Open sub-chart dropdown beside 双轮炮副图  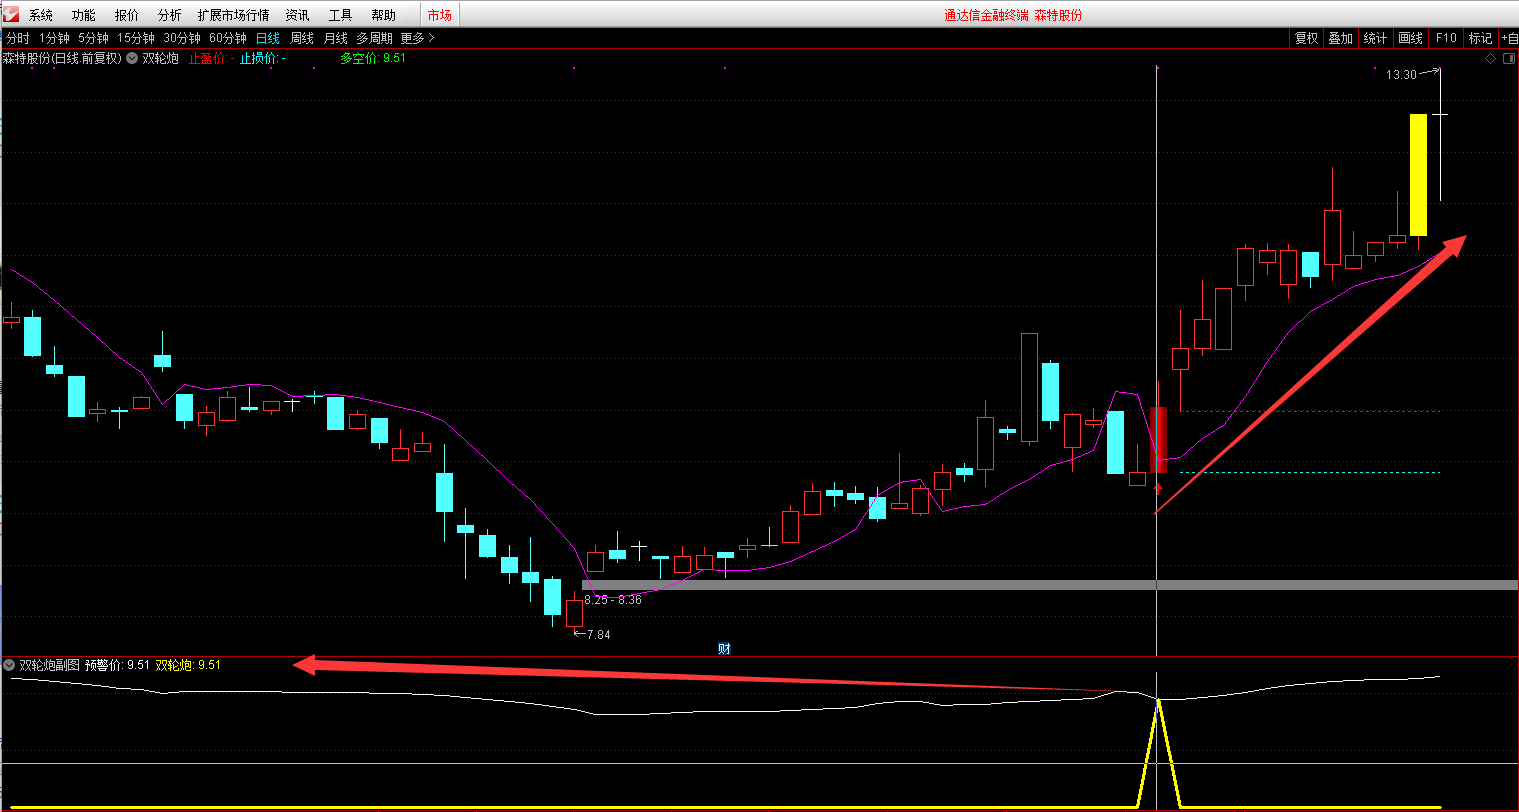[9, 665]
